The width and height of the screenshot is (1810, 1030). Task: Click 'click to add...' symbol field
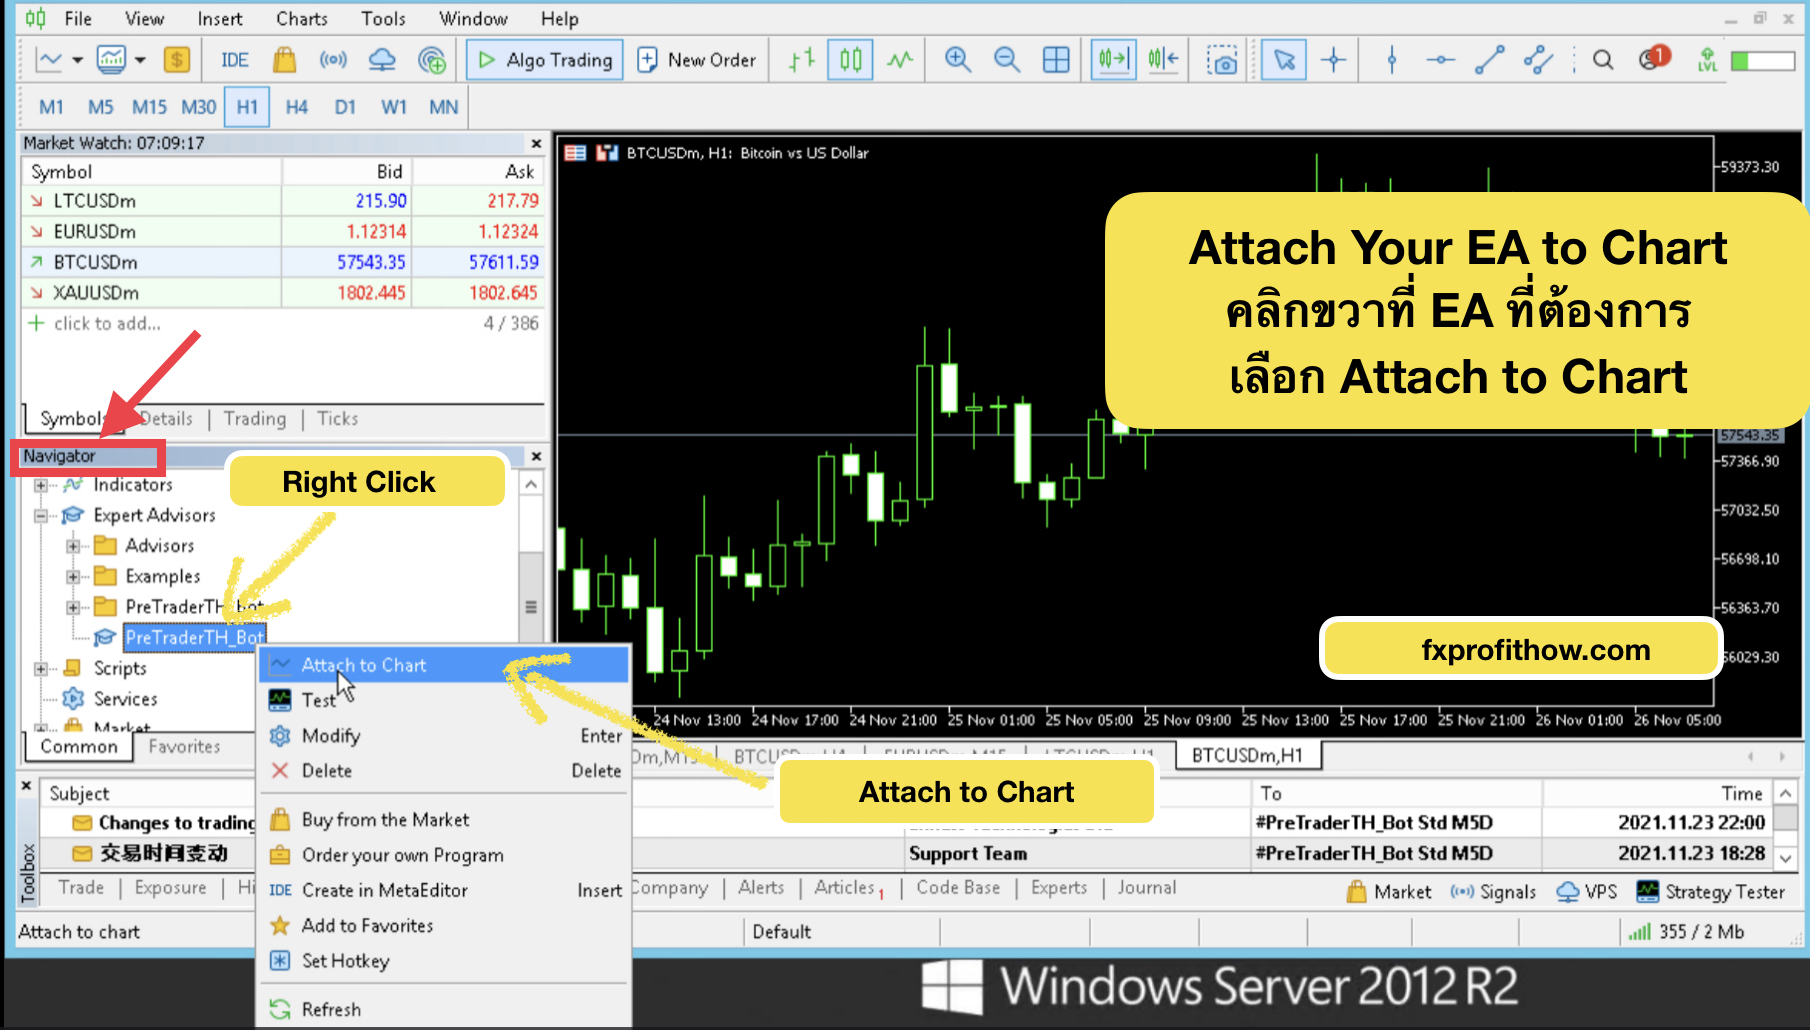107,324
